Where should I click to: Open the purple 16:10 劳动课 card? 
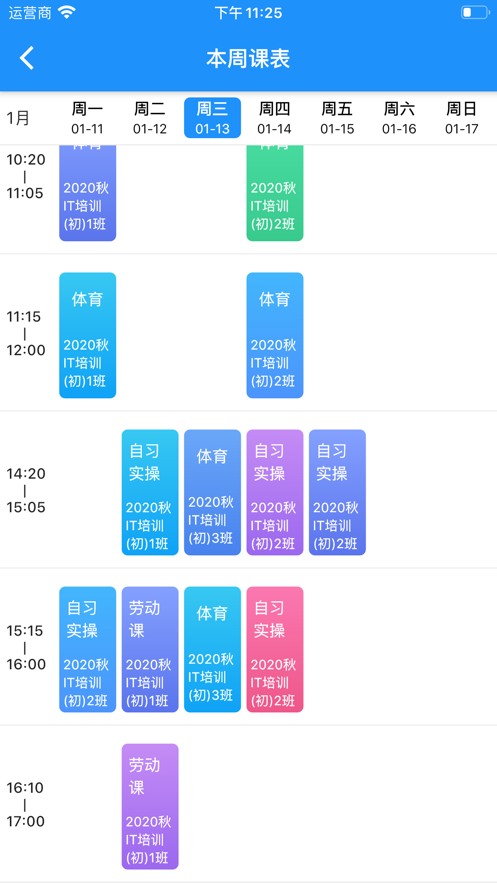click(150, 806)
